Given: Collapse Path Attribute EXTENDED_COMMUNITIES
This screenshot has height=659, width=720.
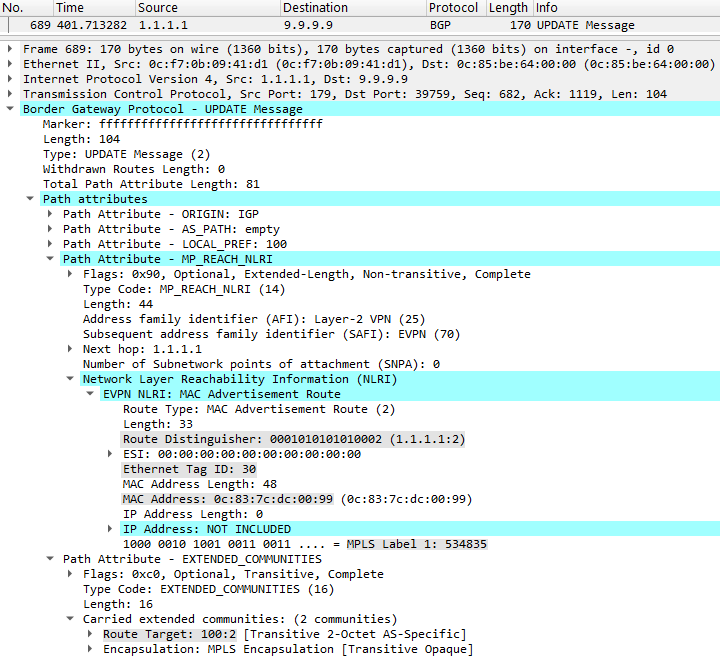Looking at the screenshot, I should pos(50,559).
